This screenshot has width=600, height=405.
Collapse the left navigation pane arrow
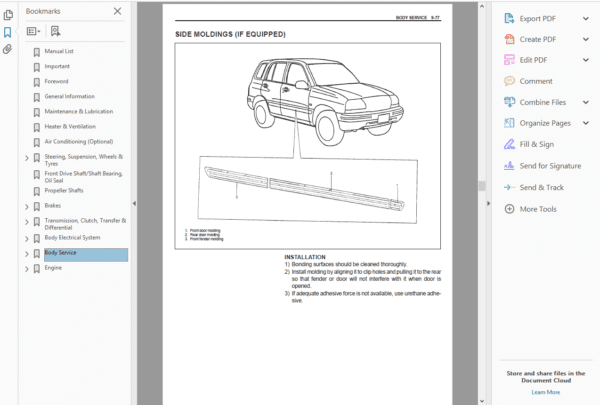(x=134, y=204)
